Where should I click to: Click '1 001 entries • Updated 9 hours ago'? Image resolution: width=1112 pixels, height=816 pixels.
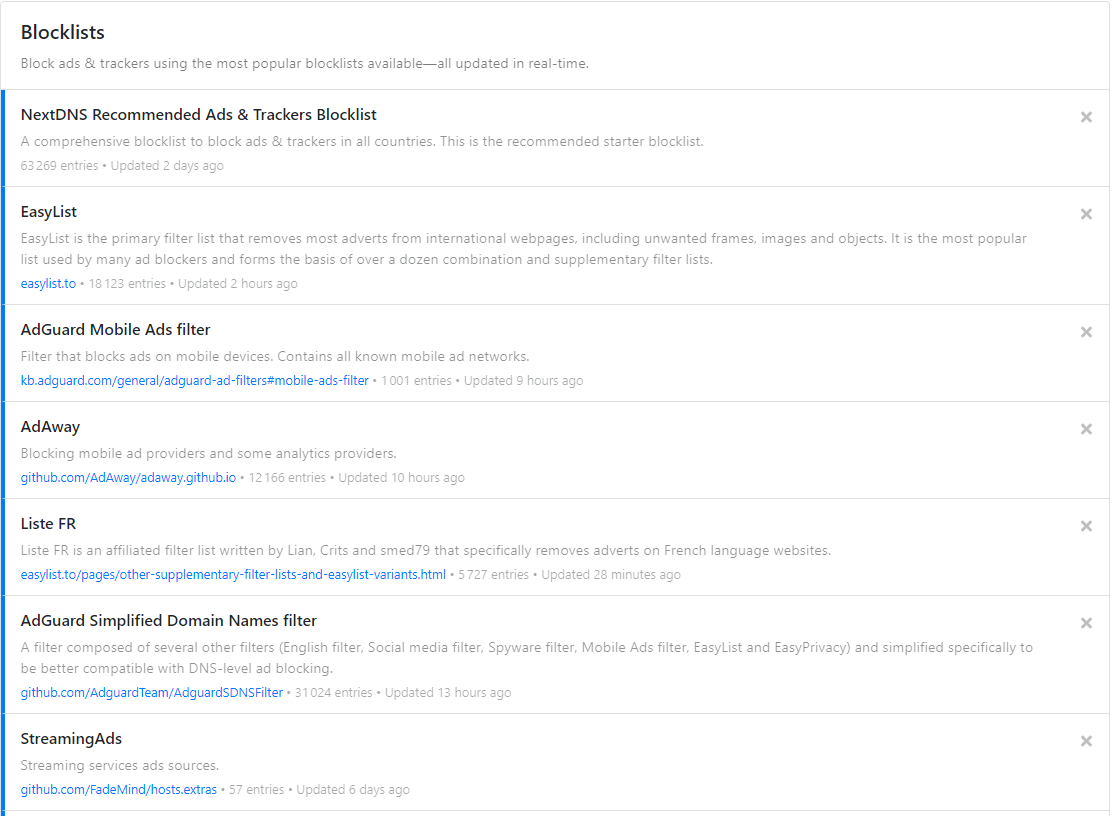(482, 381)
